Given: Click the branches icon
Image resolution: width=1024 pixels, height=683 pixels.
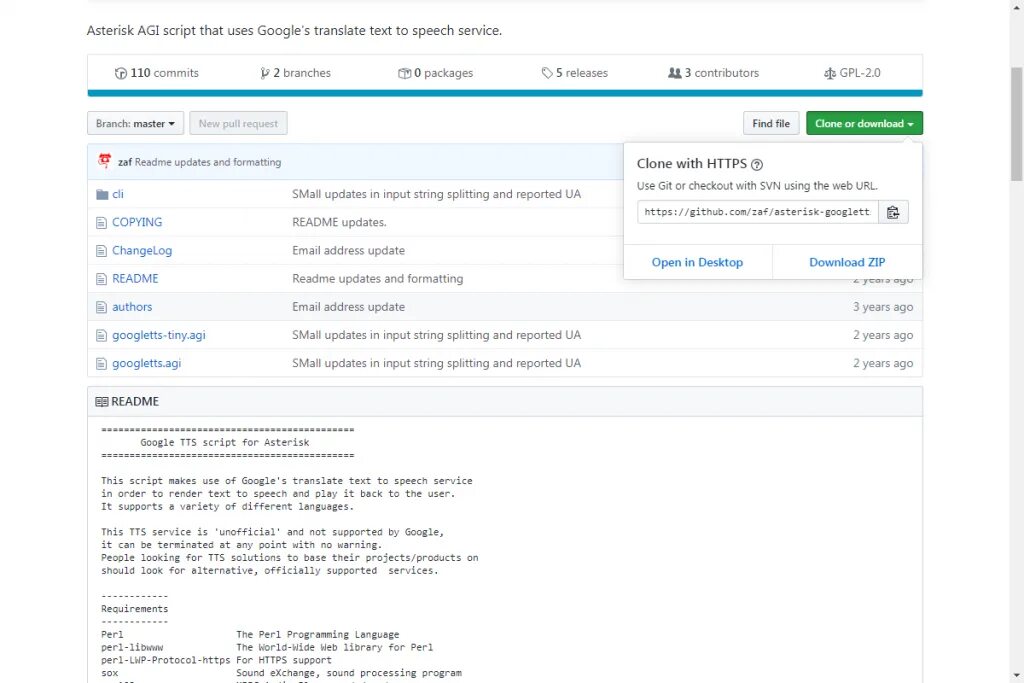Looking at the screenshot, I should point(264,73).
